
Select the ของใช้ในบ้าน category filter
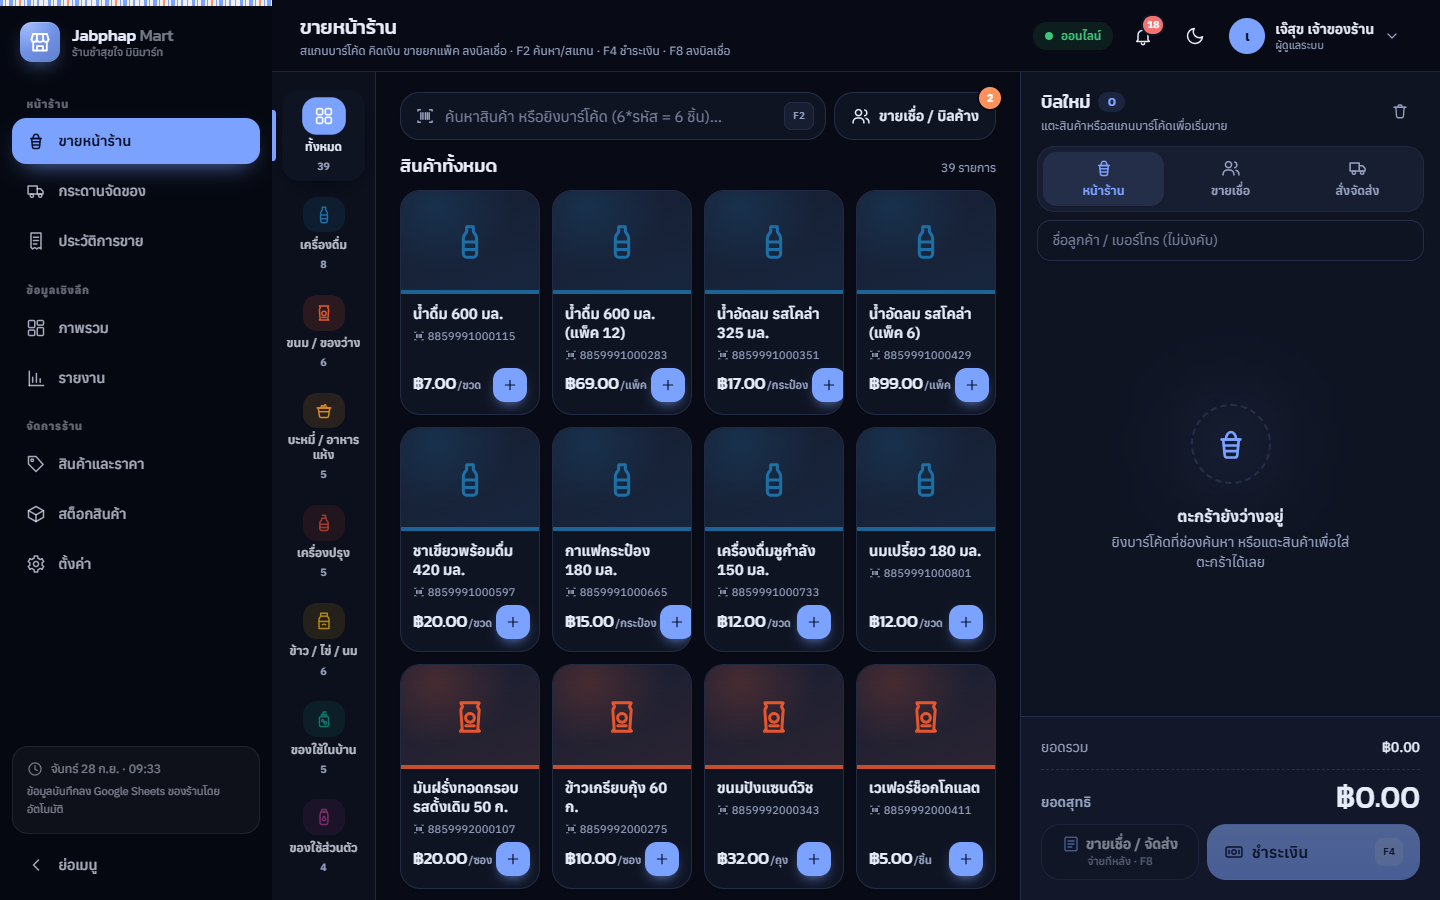pos(323,739)
